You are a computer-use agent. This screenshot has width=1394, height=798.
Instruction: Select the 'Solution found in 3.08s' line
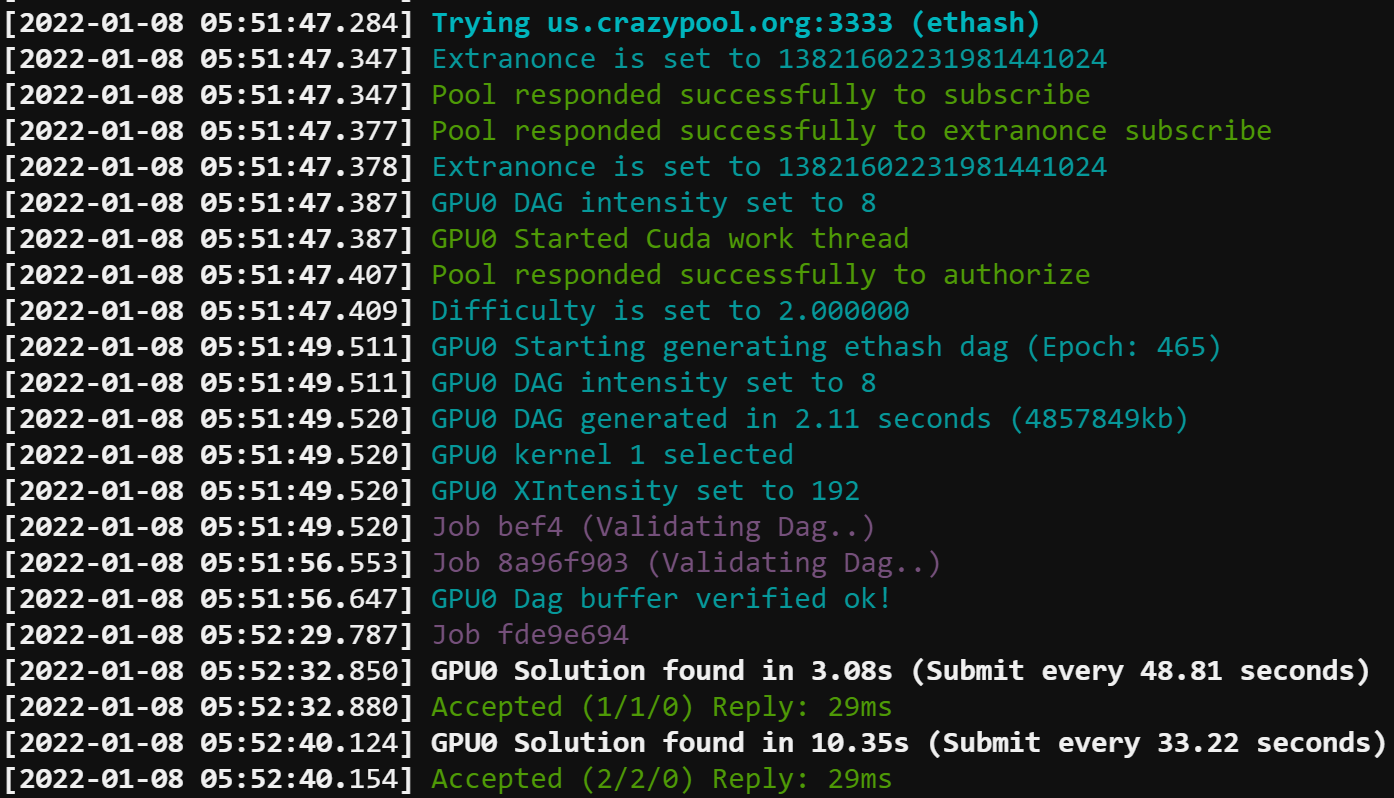900,670
